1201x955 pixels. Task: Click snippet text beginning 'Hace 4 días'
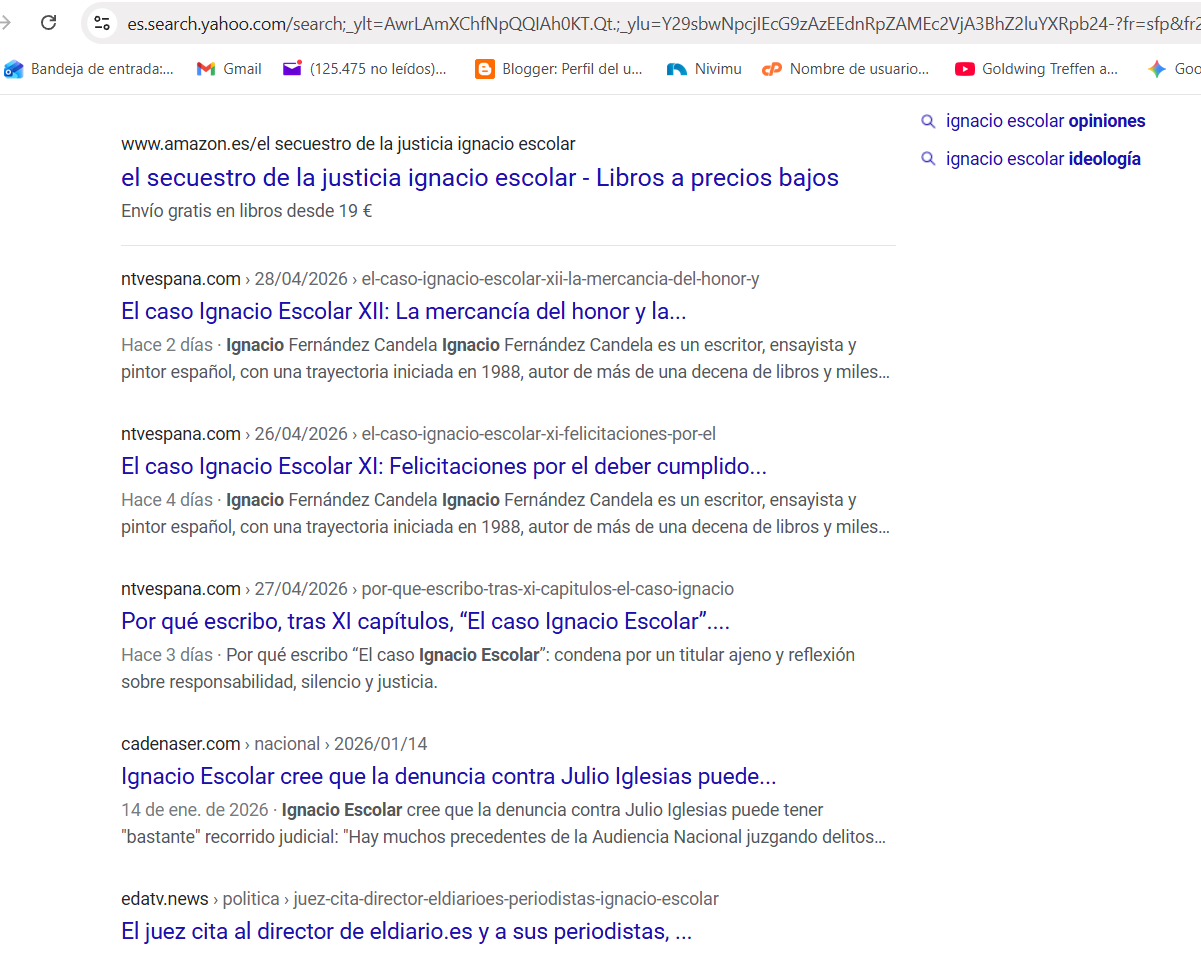point(505,514)
